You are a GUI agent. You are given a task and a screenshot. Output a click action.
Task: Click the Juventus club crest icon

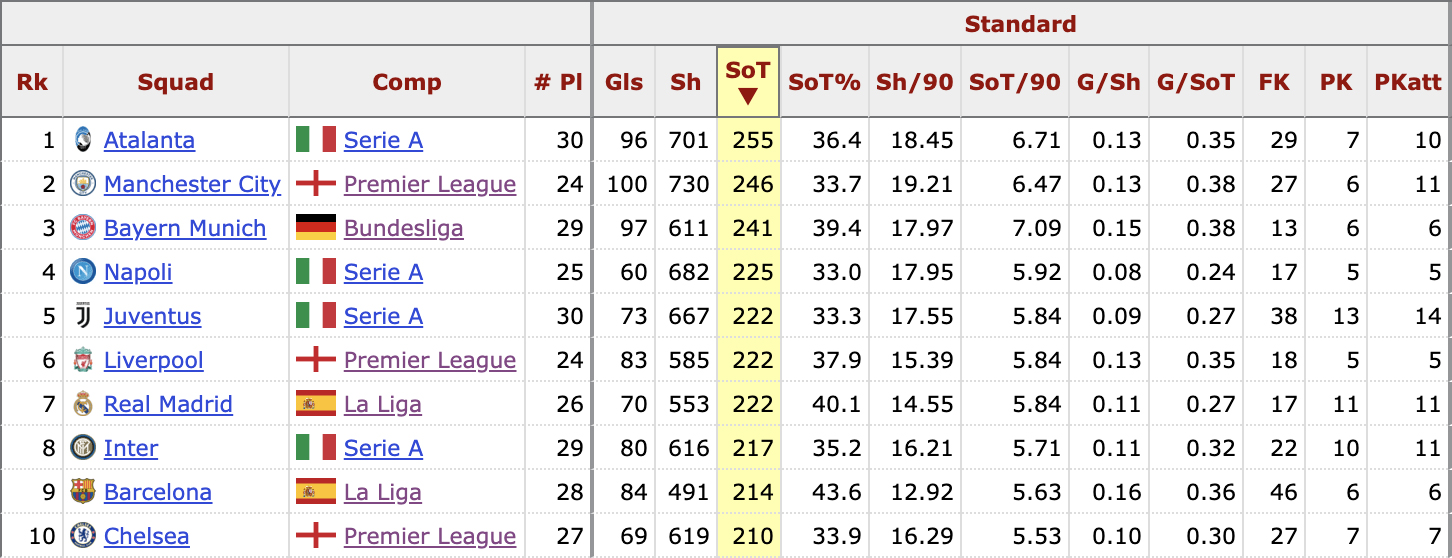pos(83,316)
